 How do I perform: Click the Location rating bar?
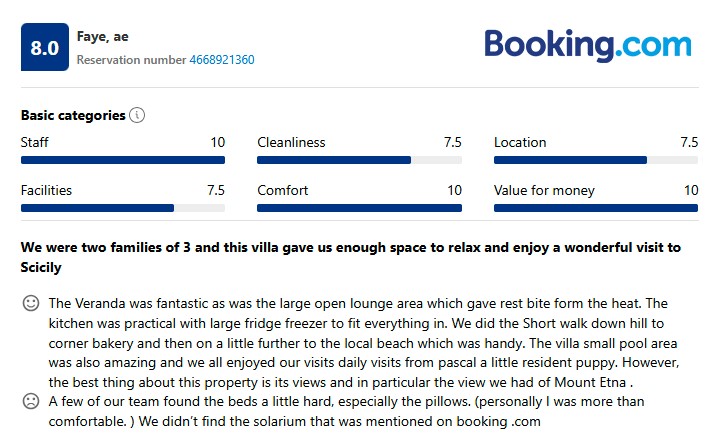coord(596,160)
